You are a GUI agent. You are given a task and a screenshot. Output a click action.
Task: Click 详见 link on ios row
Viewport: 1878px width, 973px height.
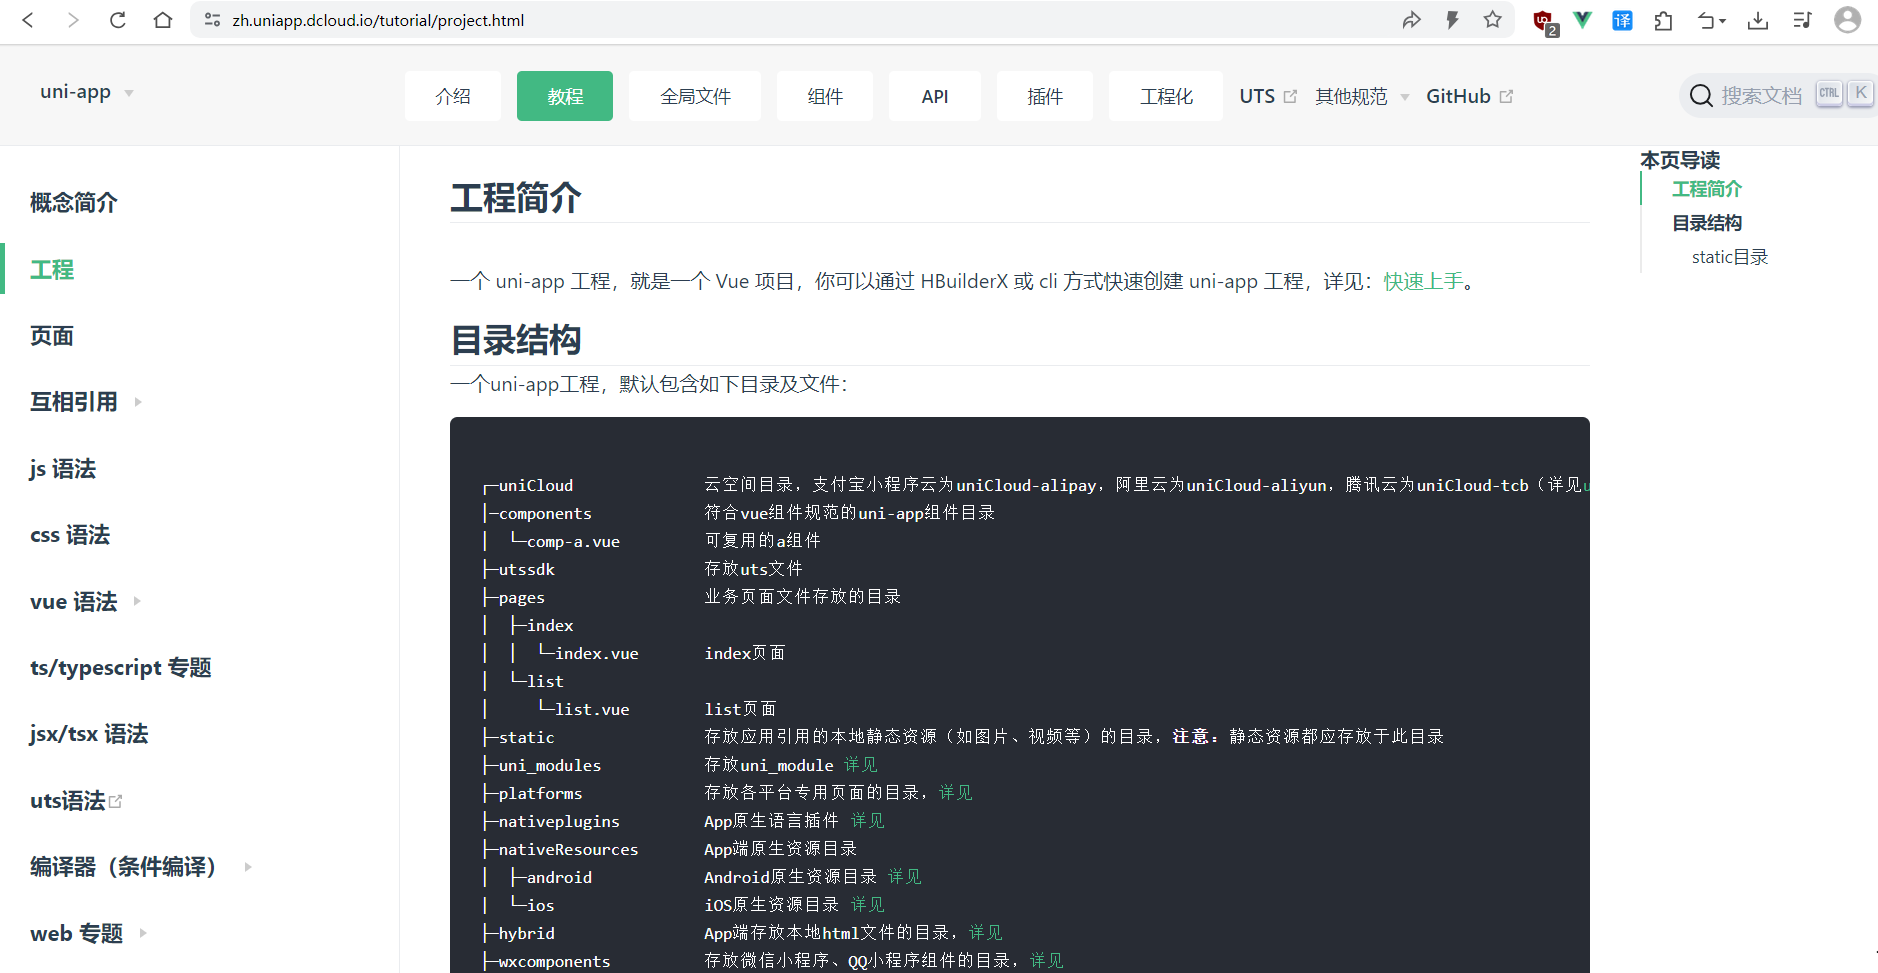(x=867, y=905)
